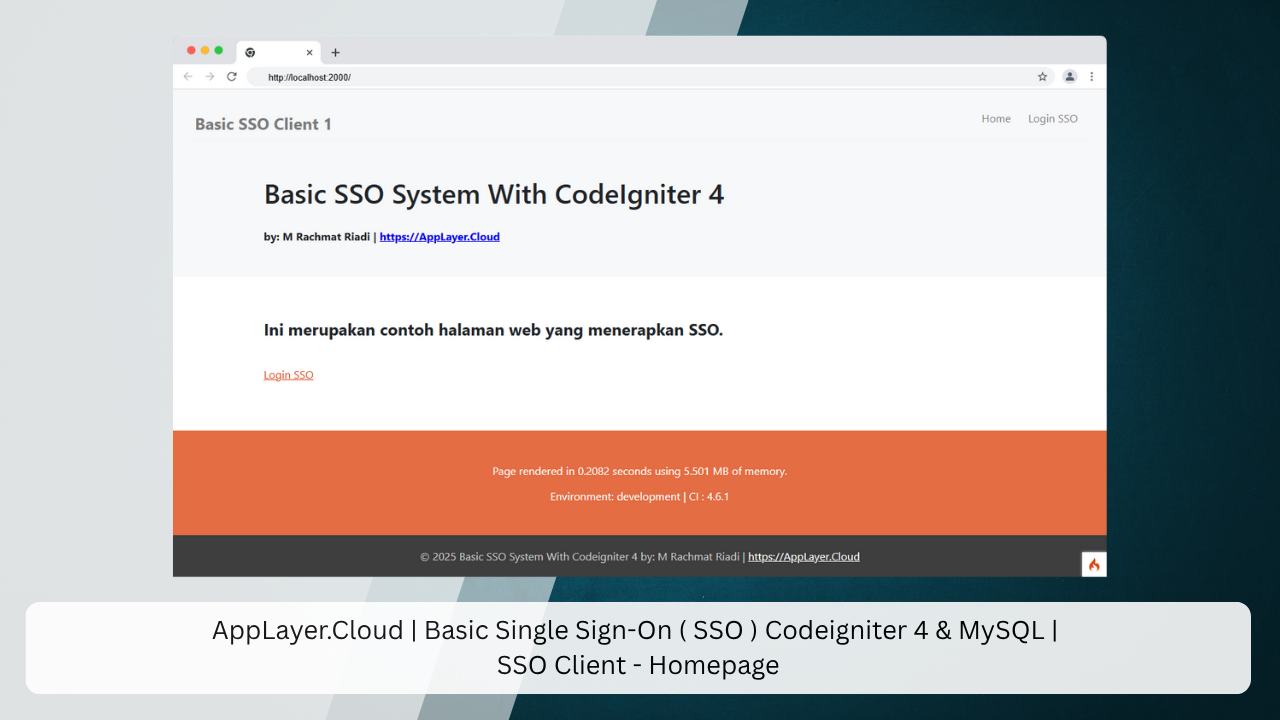The height and width of the screenshot is (720, 1280).
Task: Click the 'Environment: development' text
Action: coord(615,497)
